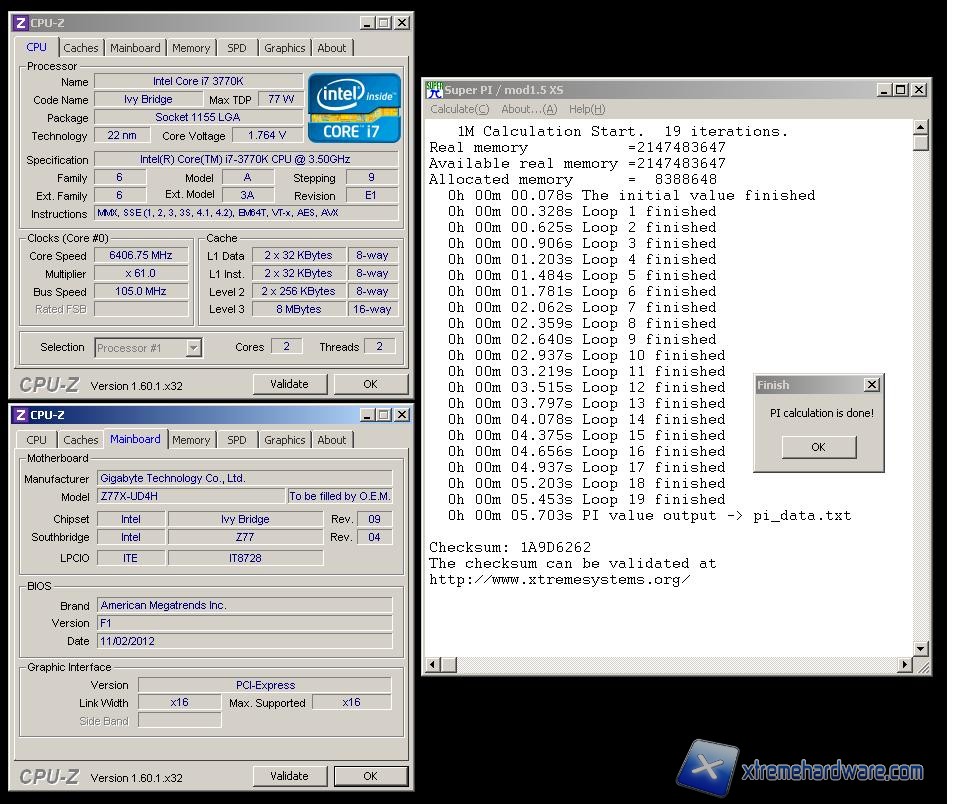
Task: Open the Processor #1 selection dropdown
Action: 193,348
